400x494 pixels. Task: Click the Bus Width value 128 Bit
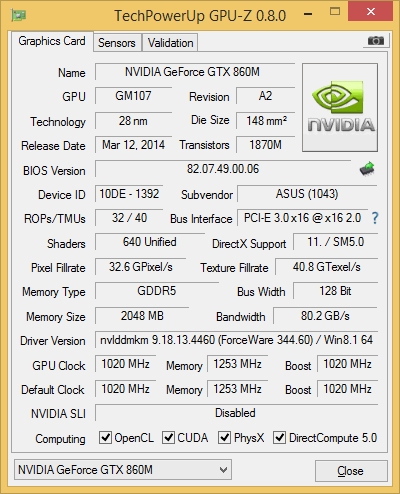coord(335,291)
